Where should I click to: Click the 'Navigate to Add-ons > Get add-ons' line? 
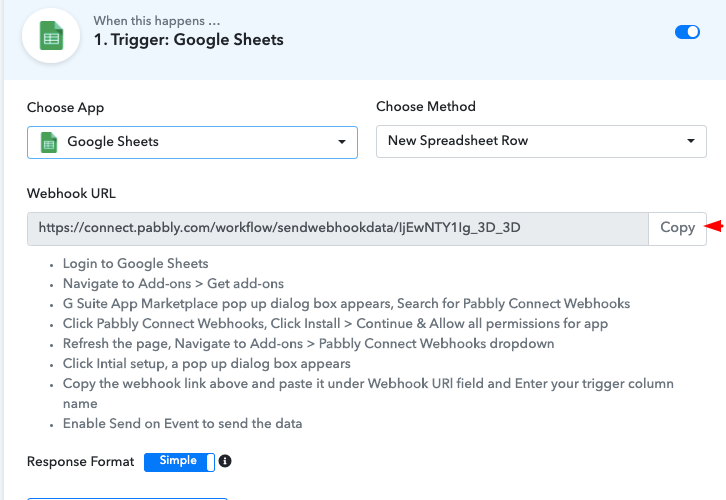173,283
